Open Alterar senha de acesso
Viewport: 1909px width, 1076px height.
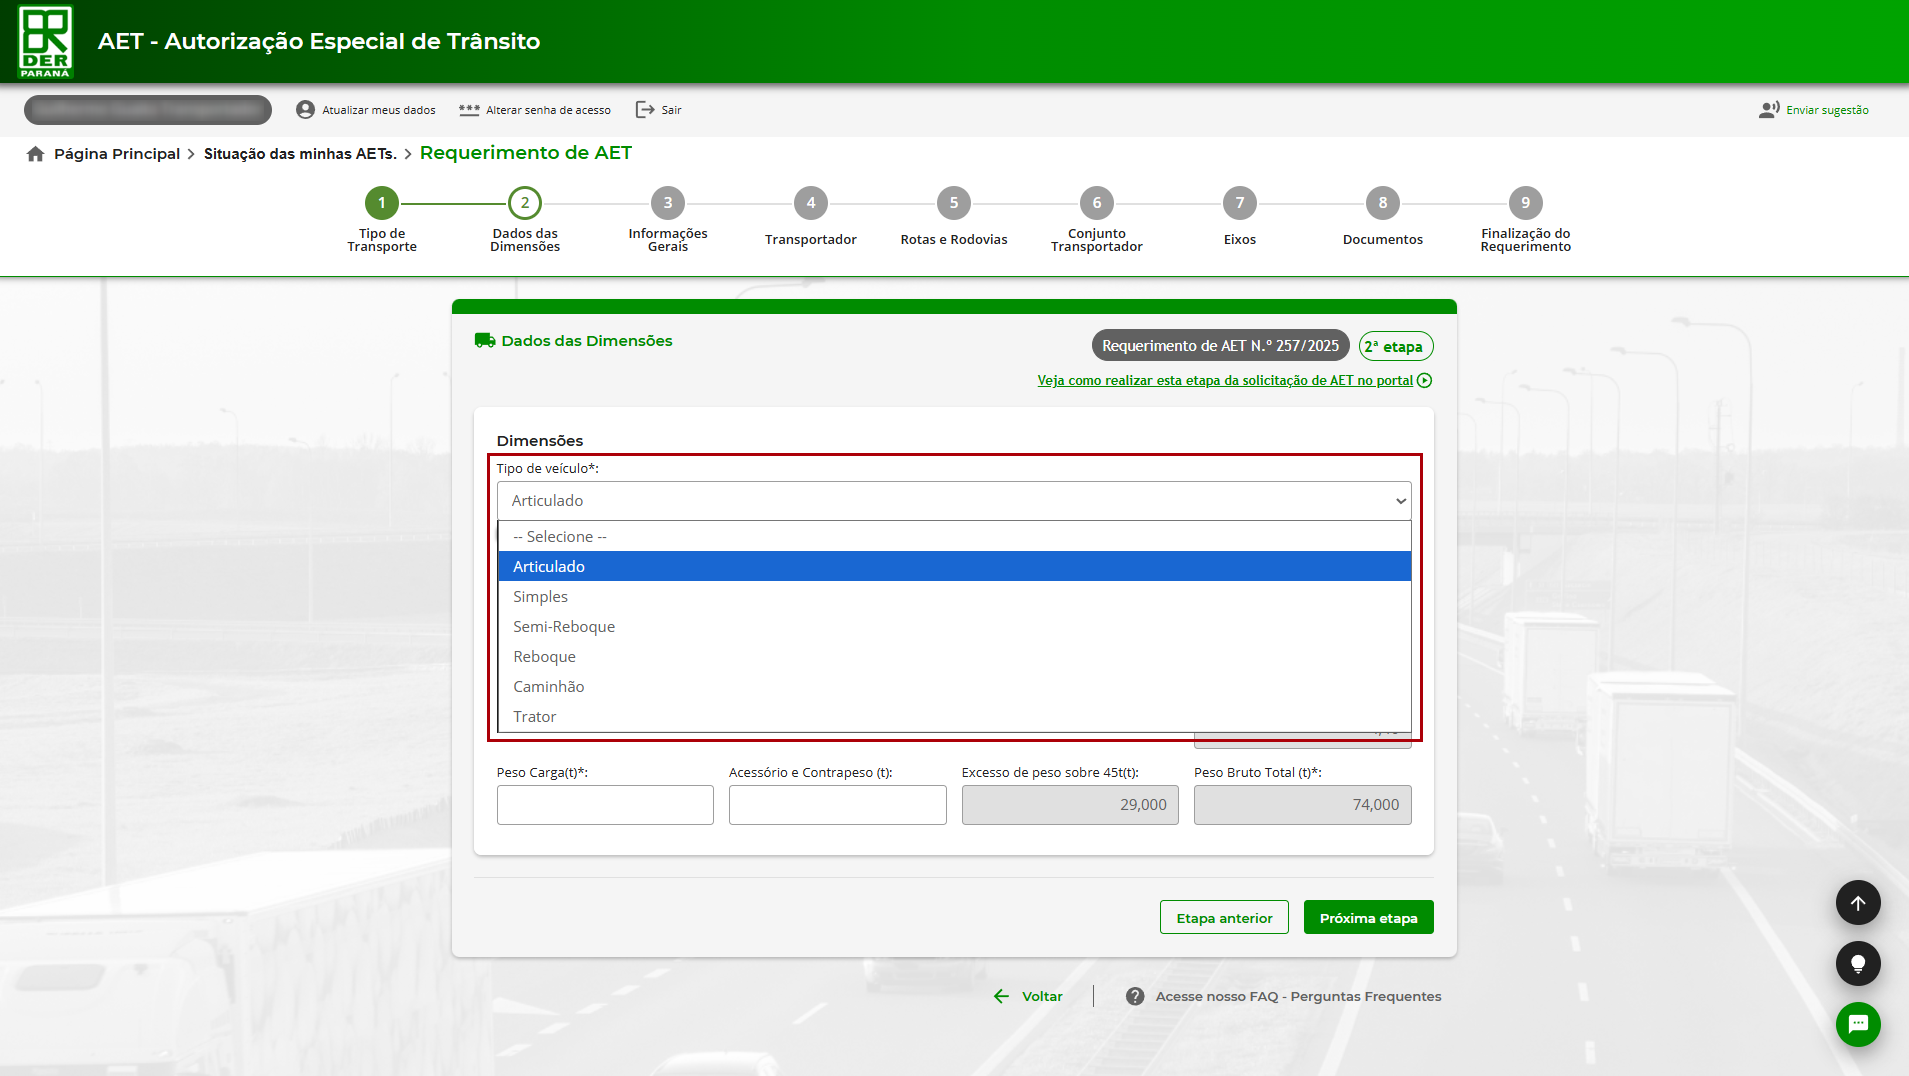pyautogui.click(x=535, y=110)
